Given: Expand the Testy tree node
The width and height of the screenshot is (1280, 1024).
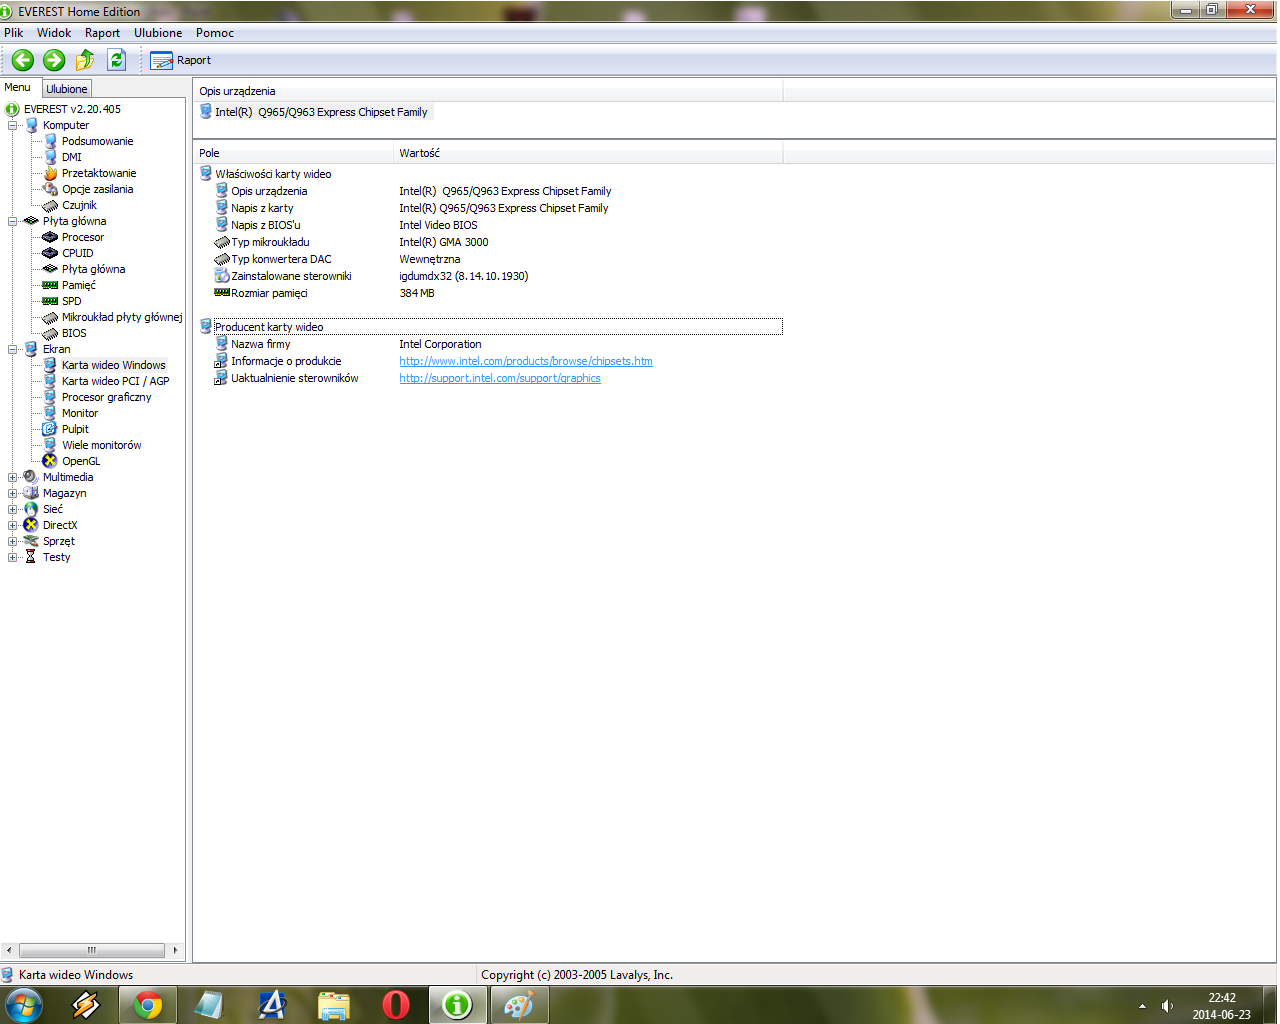Looking at the screenshot, I should pos(13,557).
